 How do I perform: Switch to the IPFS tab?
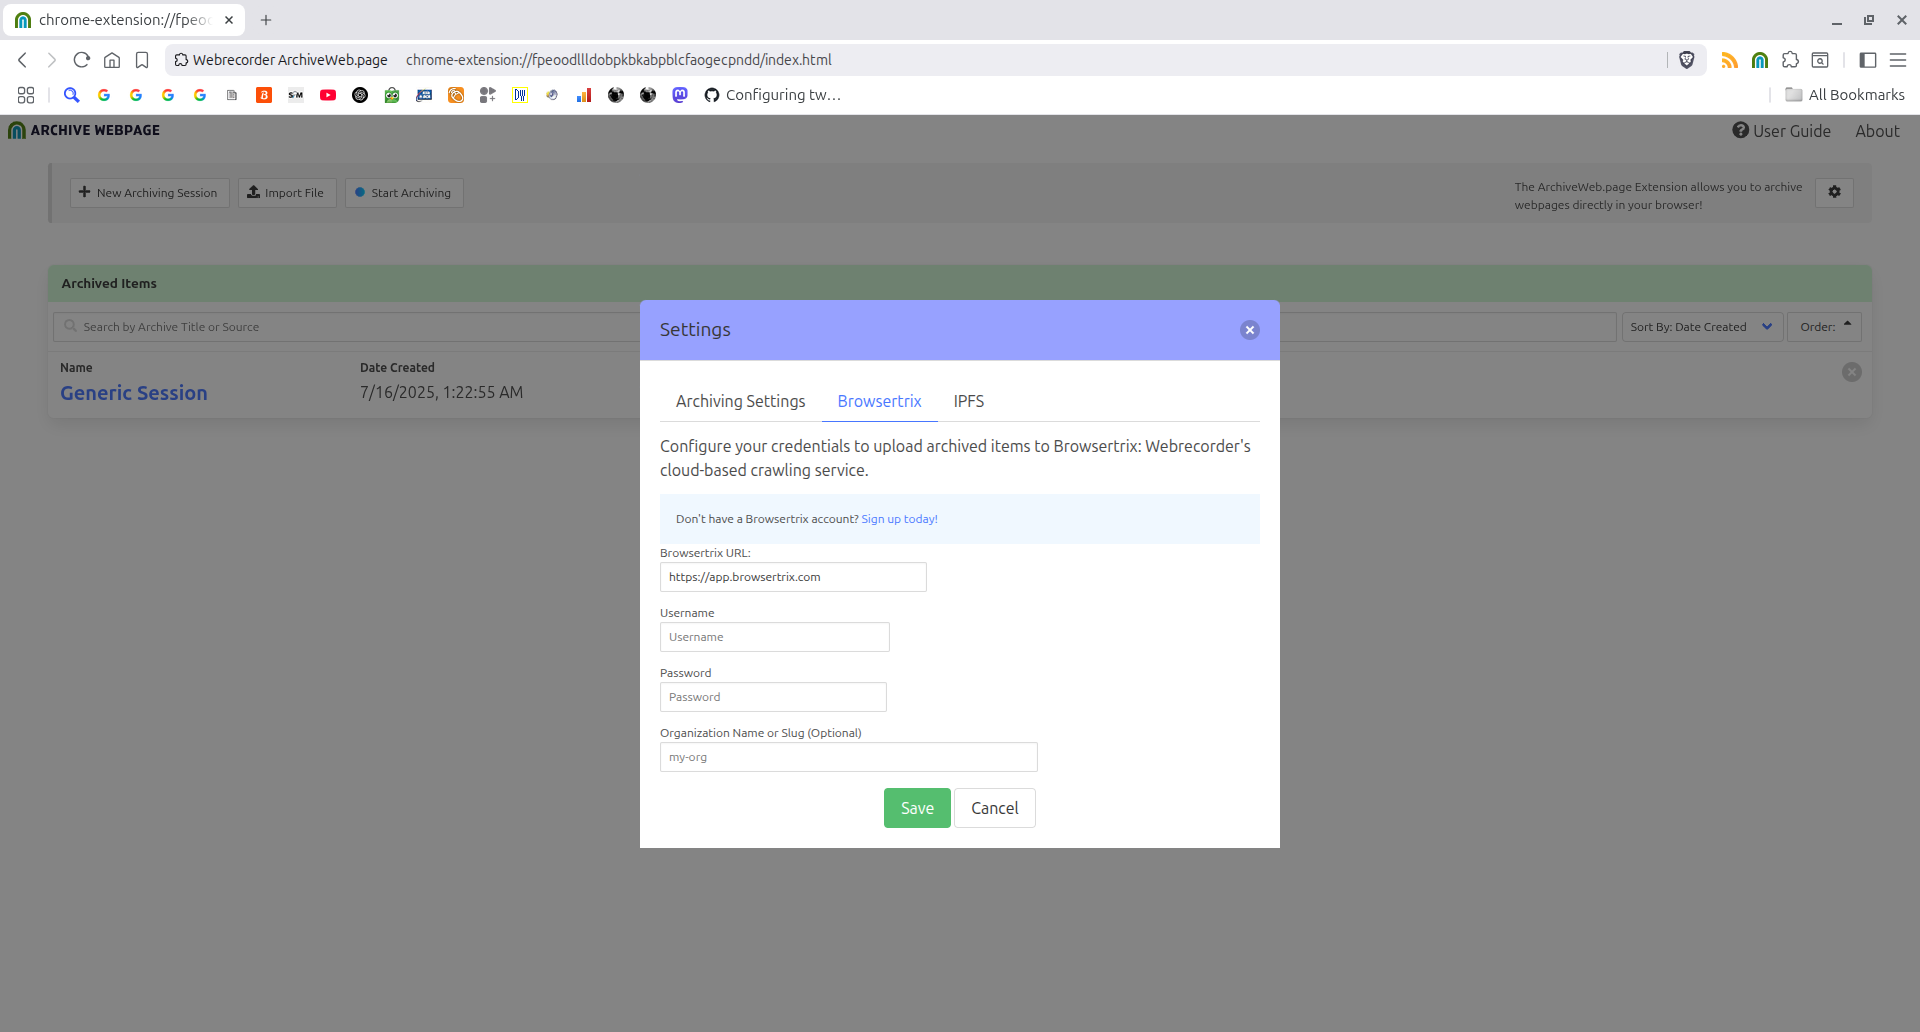click(x=969, y=401)
